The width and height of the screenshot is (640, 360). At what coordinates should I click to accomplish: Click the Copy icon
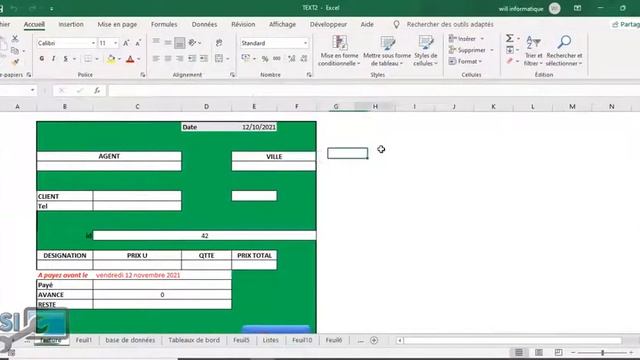click(15, 51)
